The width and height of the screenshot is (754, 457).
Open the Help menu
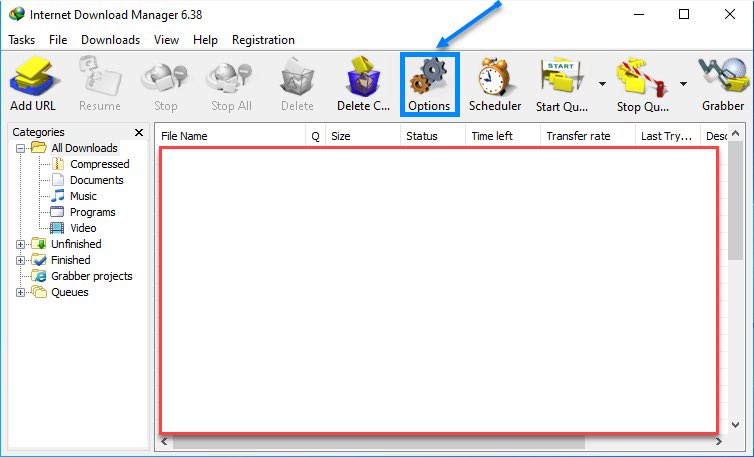click(205, 40)
